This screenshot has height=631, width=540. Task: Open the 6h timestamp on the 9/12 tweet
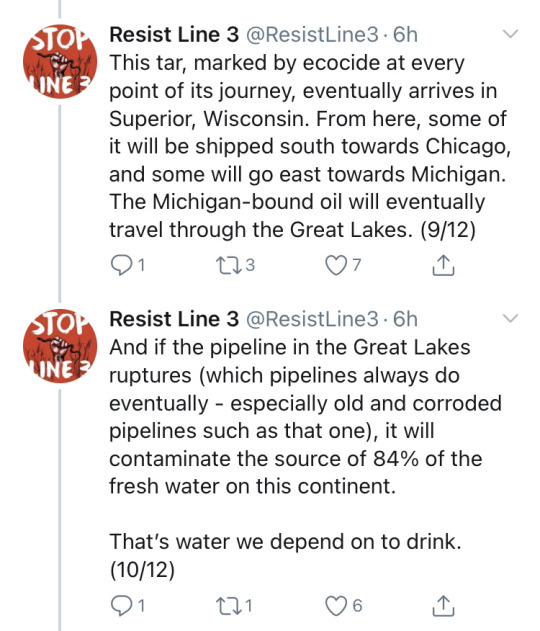405,35
